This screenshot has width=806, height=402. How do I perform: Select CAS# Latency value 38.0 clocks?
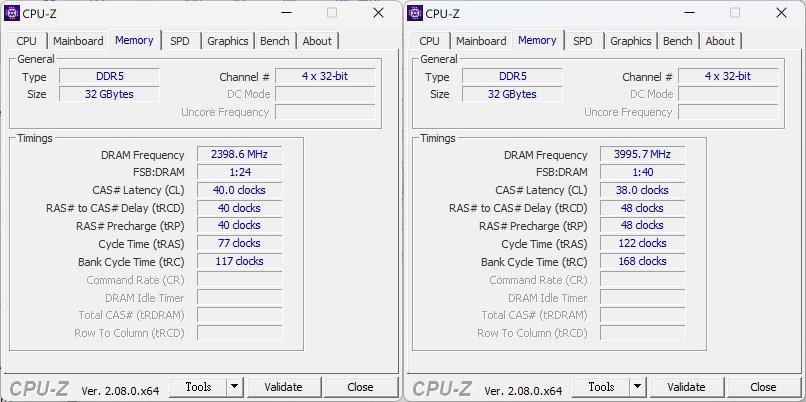[641, 190]
